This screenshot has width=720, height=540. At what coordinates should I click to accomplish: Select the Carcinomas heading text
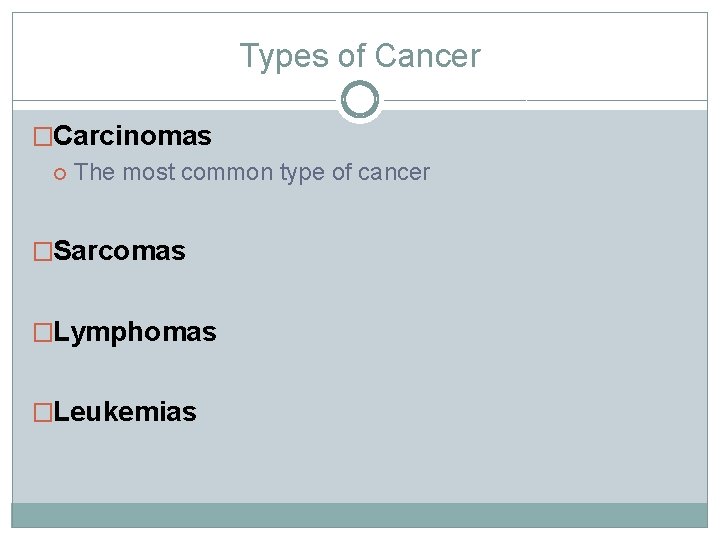point(132,135)
